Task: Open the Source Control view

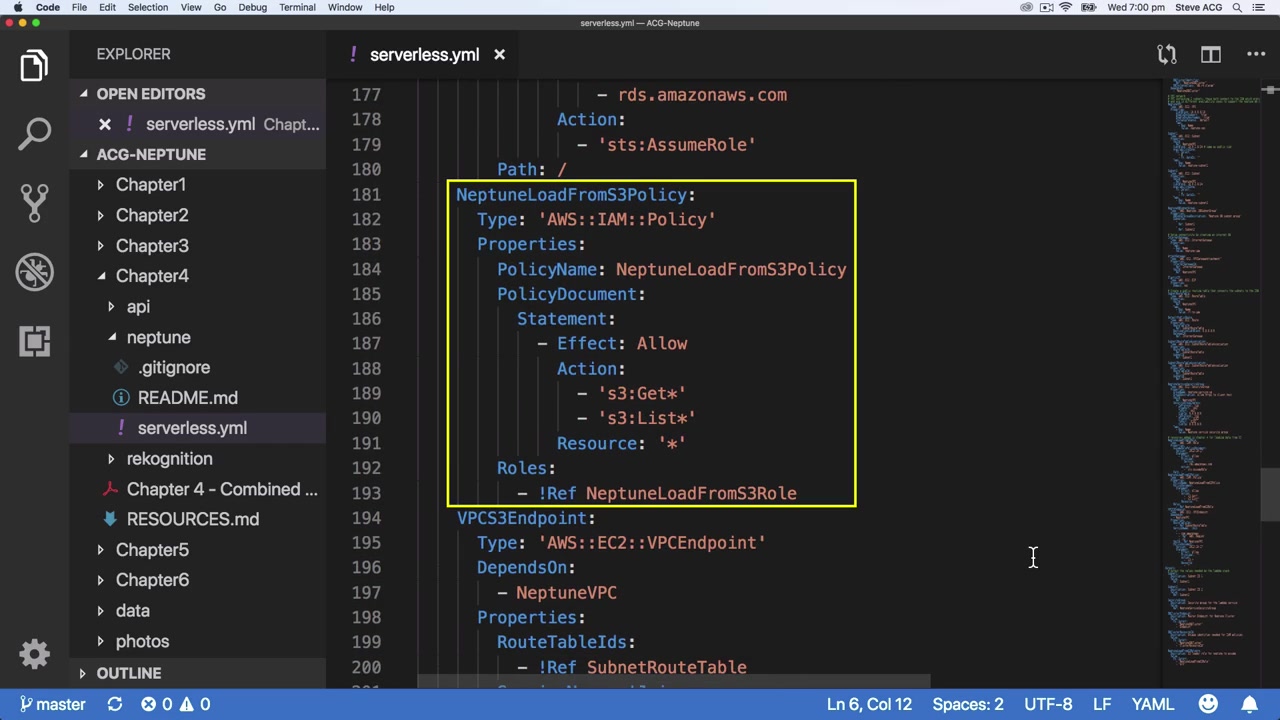Action: [x=34, y=202]
